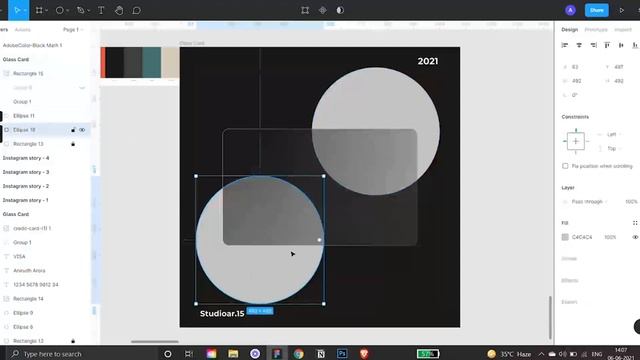Click the Edit Object icon in the top center toolbar
The image size is (640, 360).
tap(305, 10)
